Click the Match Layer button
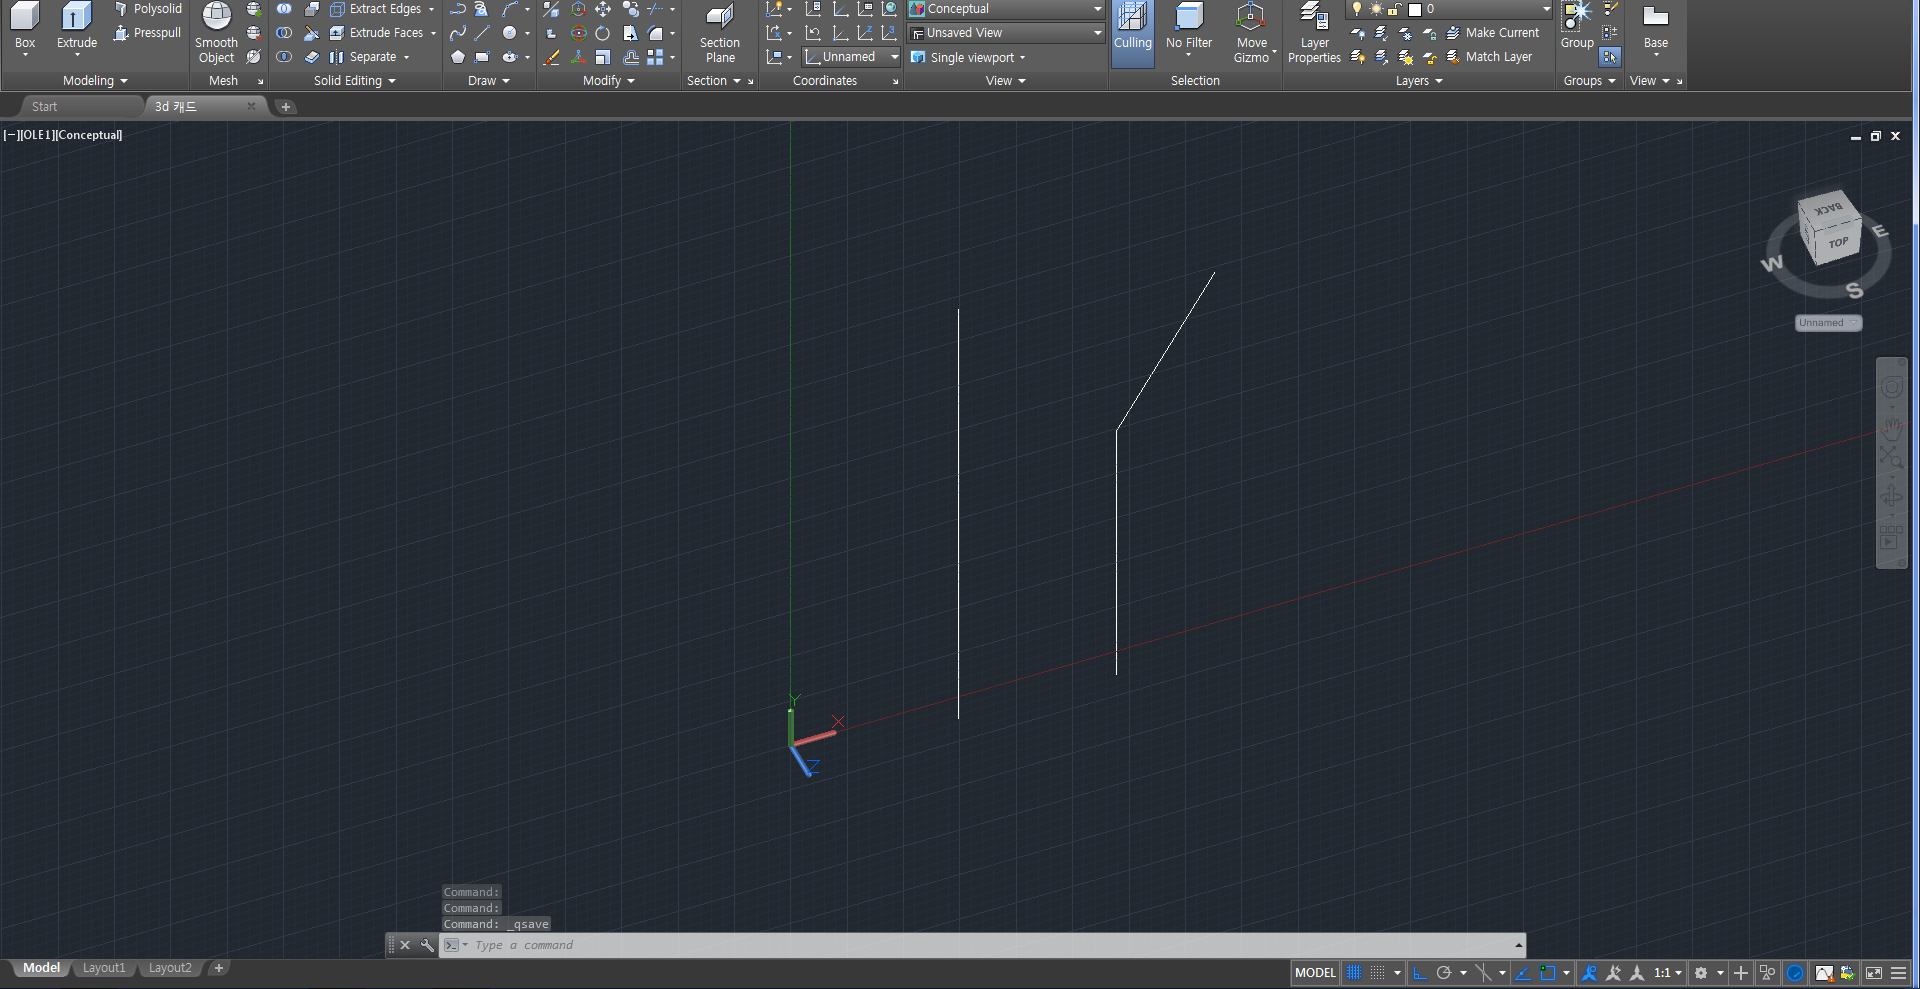This screenshot has width=1920, height=989. [1489, 57]
